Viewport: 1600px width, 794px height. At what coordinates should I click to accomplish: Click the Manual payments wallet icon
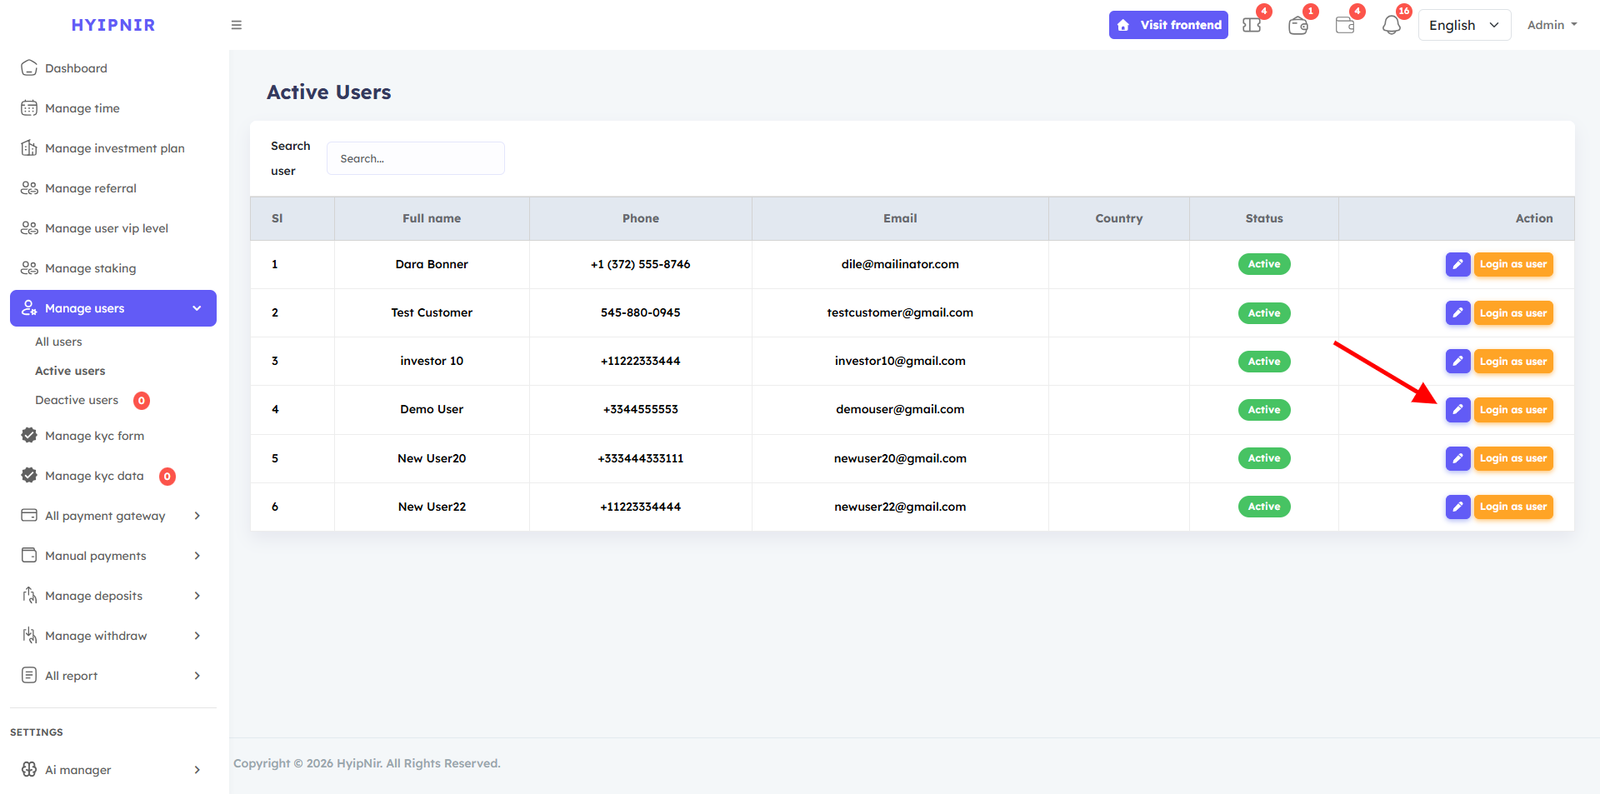[29, 555]
